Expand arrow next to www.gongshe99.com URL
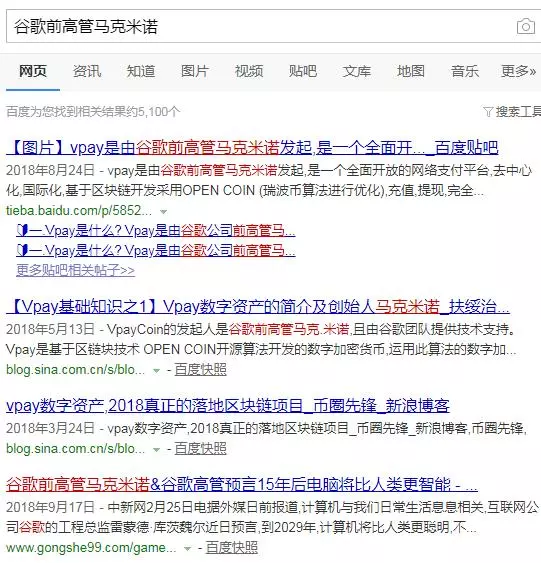 point(187,549)
